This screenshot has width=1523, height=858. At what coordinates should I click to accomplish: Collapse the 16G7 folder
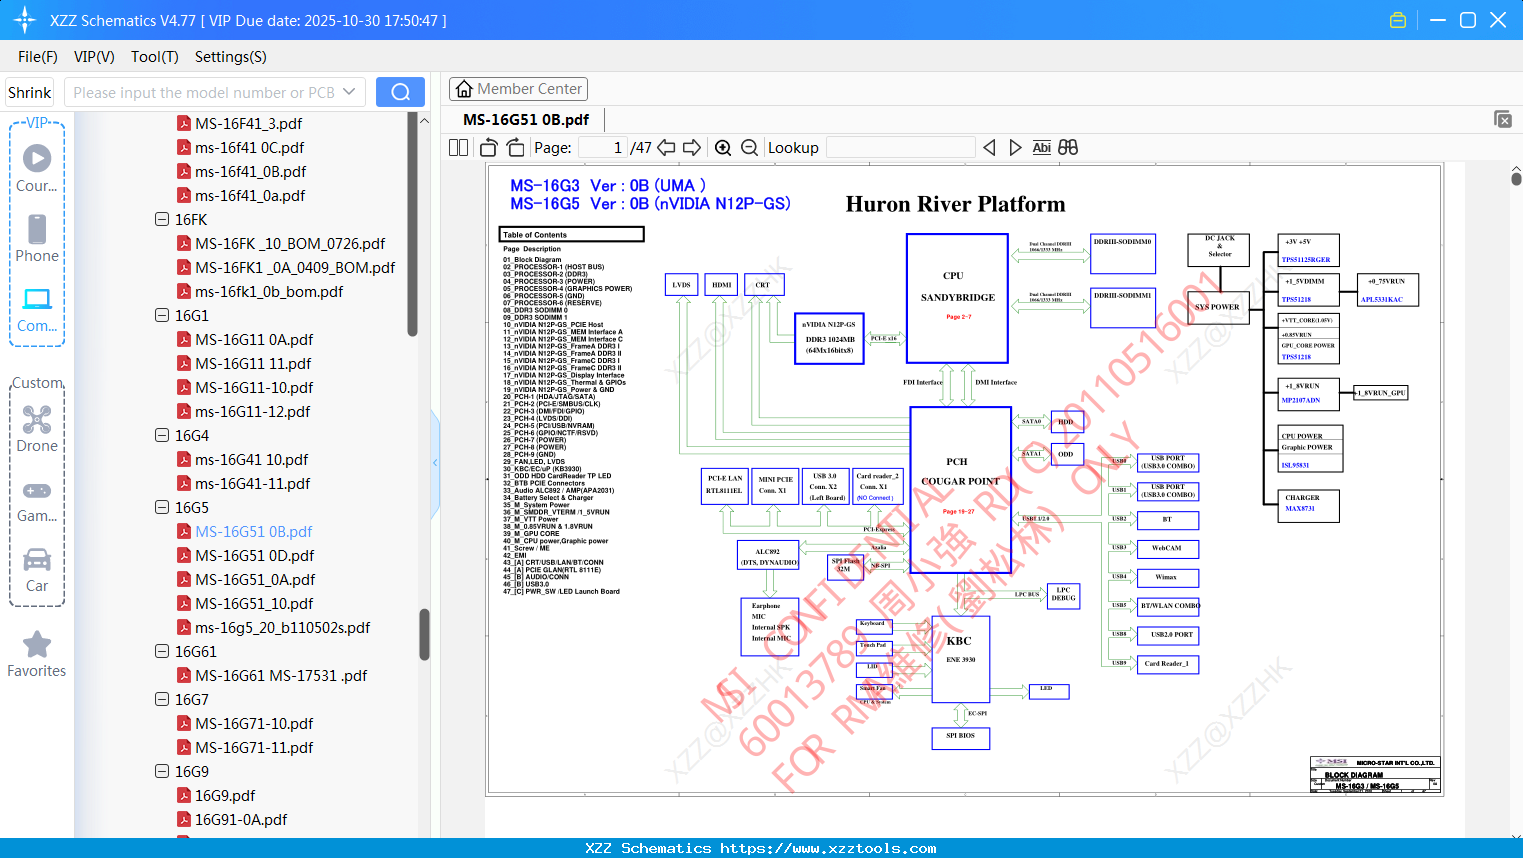point(162,699)
